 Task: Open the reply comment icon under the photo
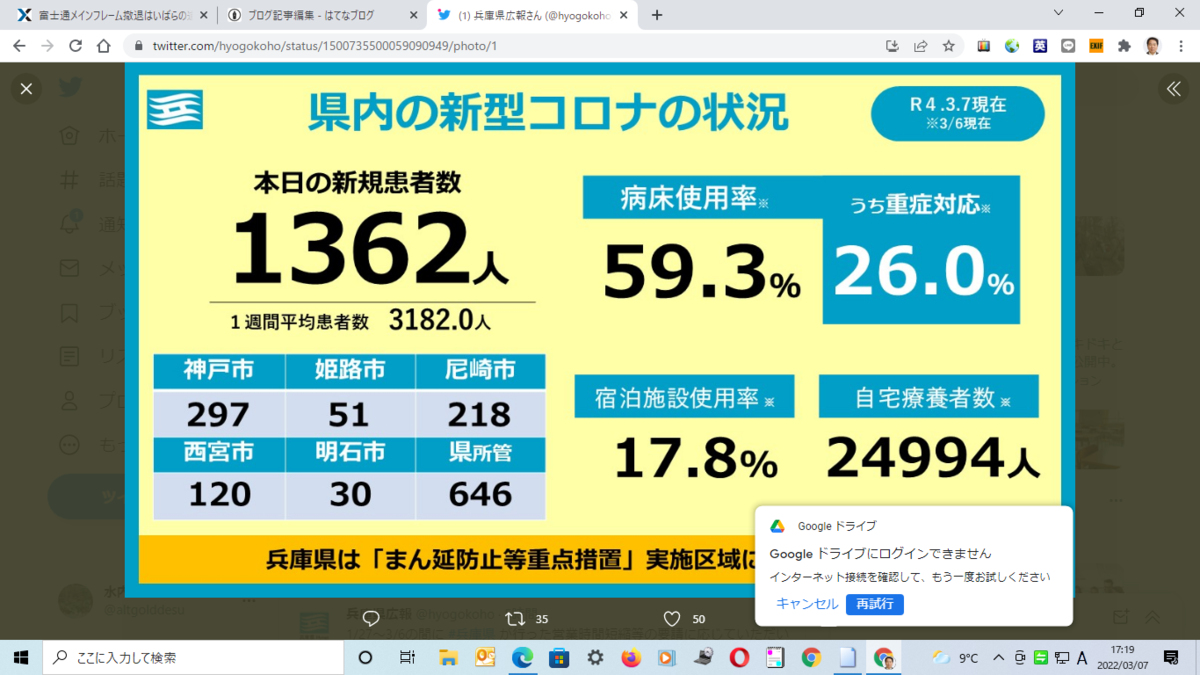coord(370,619)
